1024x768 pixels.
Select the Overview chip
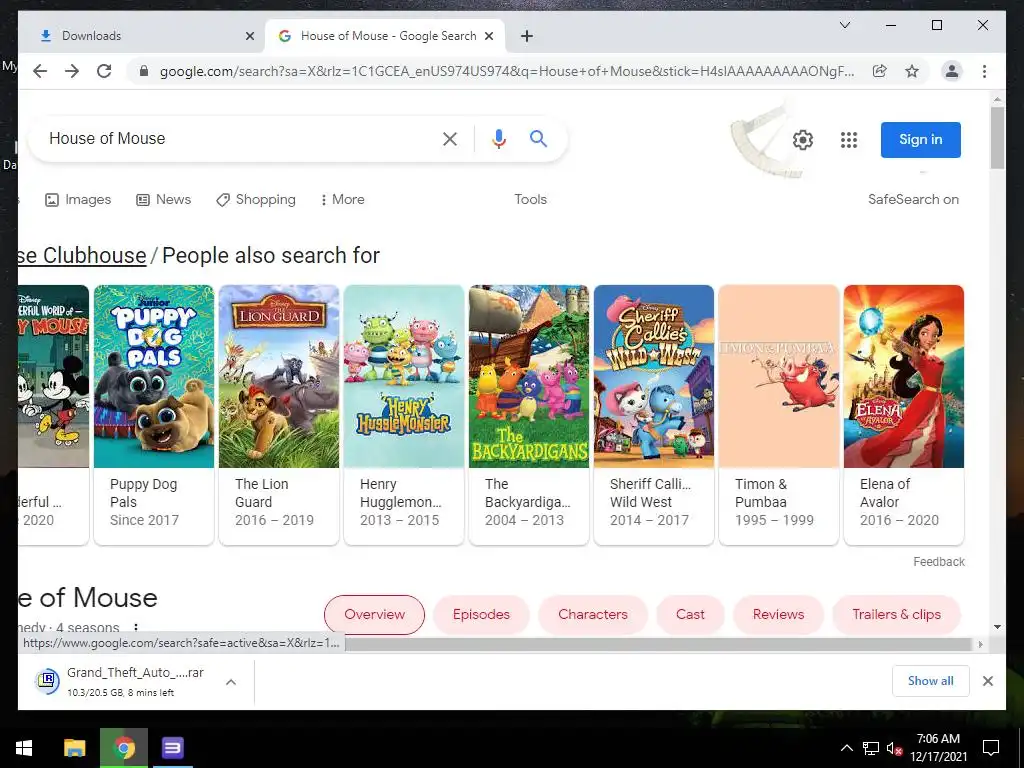[x=374, y=615]
